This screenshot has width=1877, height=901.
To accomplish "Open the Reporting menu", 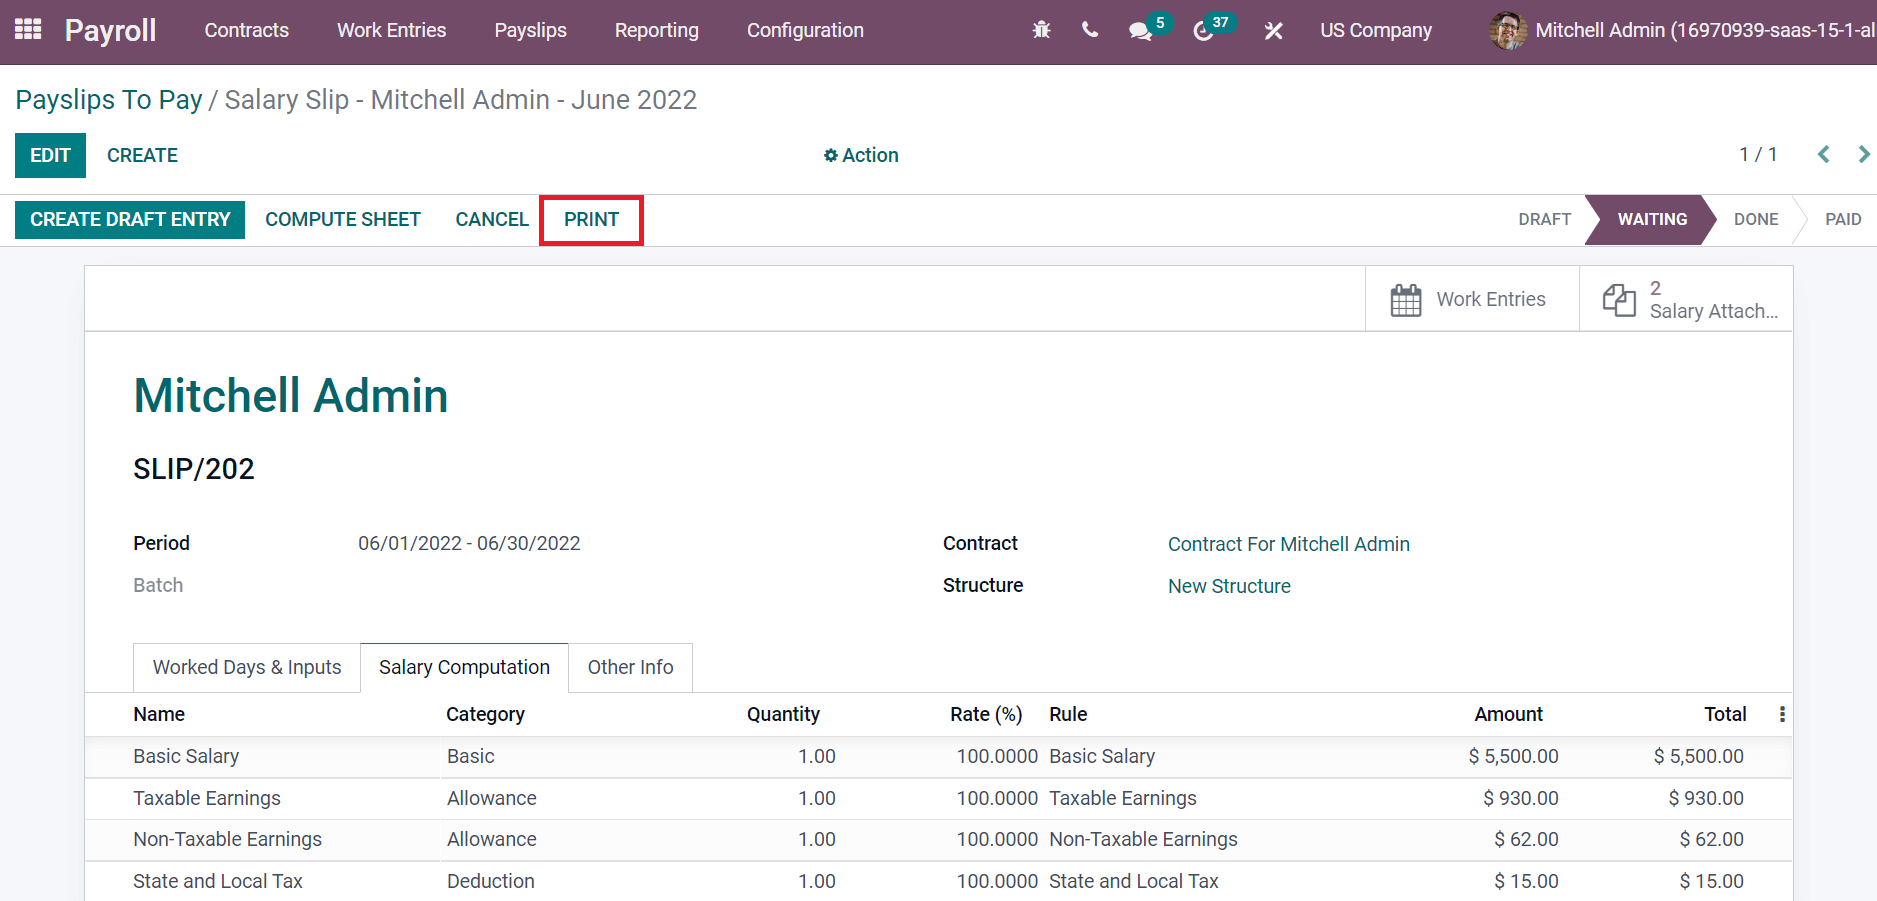I will [x=657, y=30].
